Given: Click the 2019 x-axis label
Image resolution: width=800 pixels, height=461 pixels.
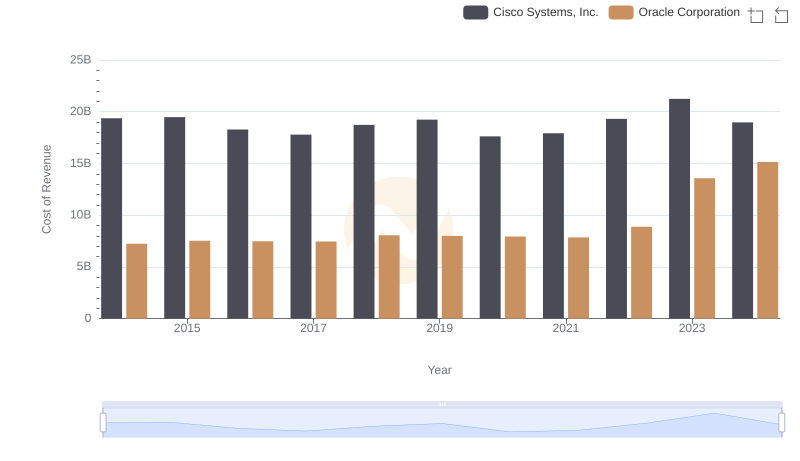Looking at the screenshot, I should tap(439, 328).
